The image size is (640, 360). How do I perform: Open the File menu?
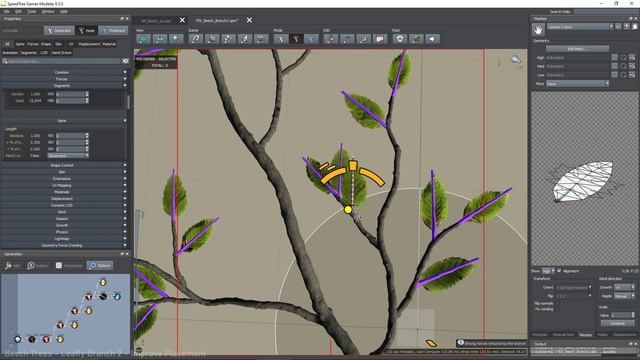7,11
